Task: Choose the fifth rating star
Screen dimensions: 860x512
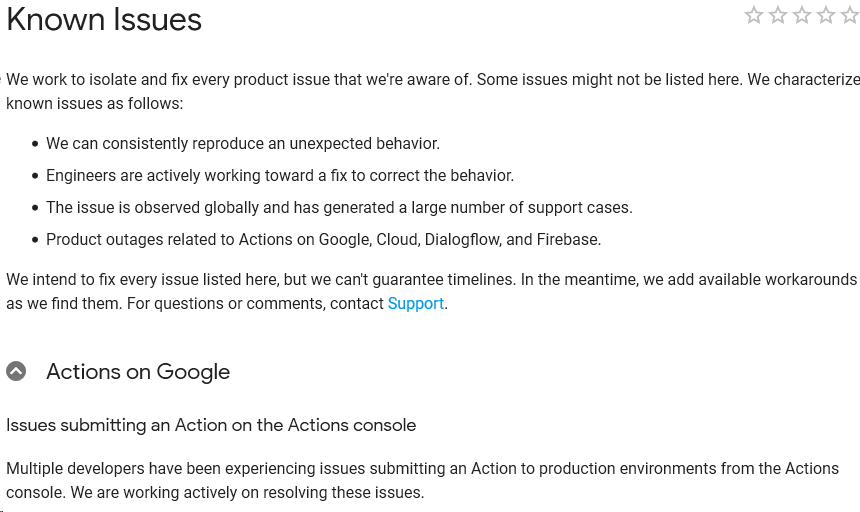Action: 850,15
